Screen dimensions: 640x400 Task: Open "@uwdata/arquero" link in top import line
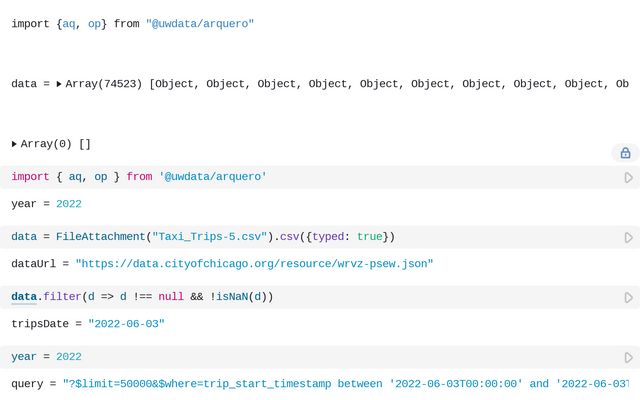click(x=200, y=23)
